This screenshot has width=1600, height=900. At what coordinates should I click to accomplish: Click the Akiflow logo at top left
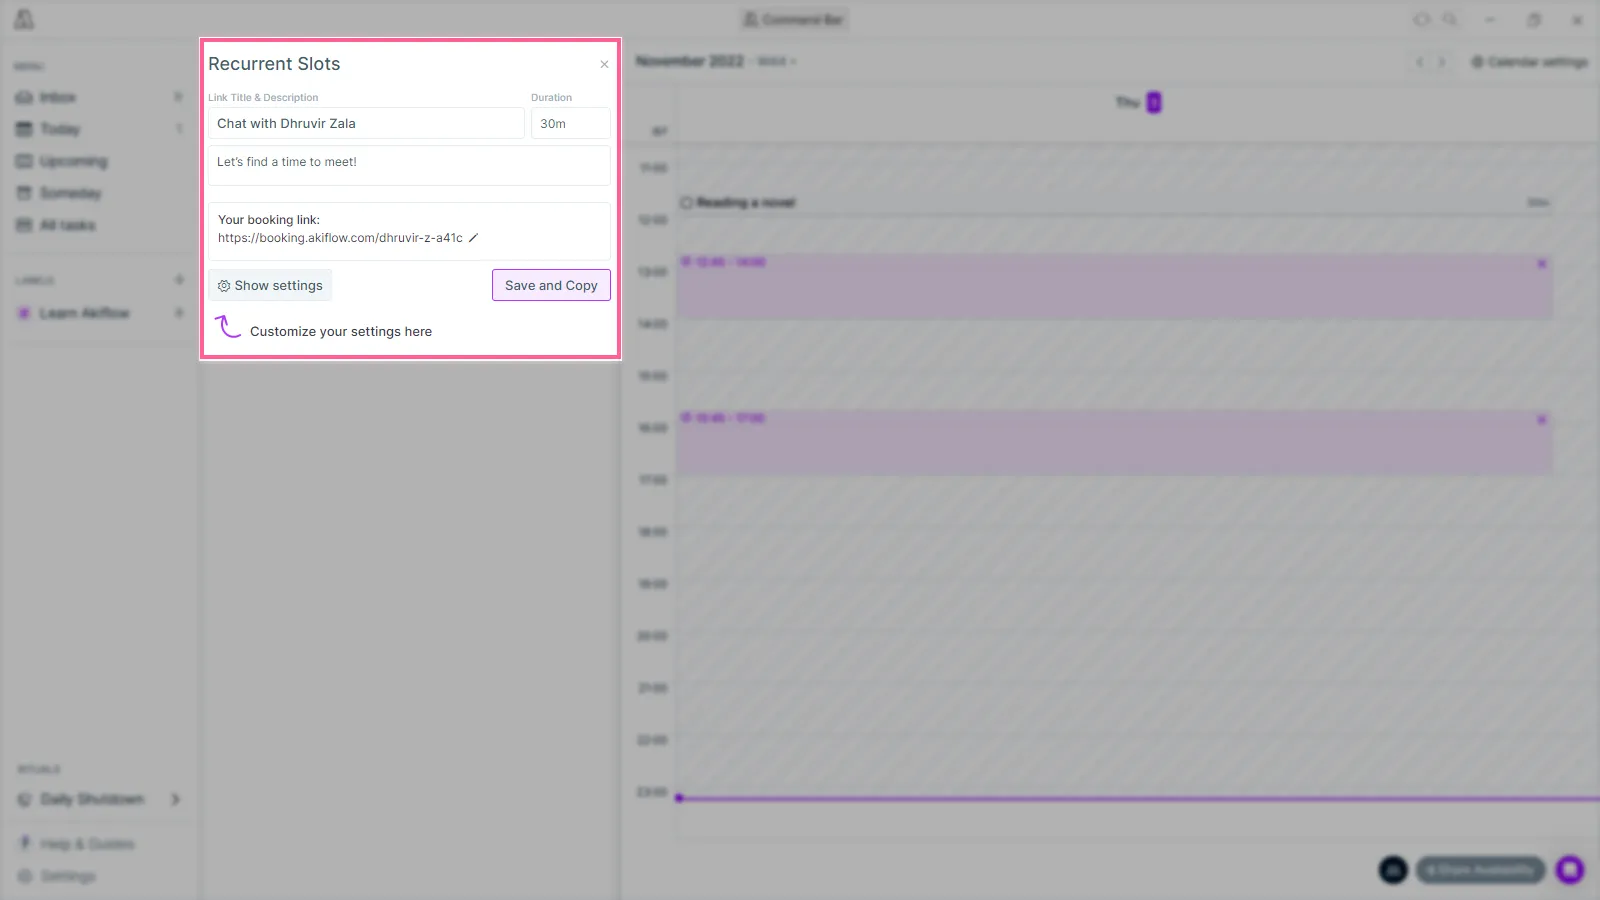point(24,19)
